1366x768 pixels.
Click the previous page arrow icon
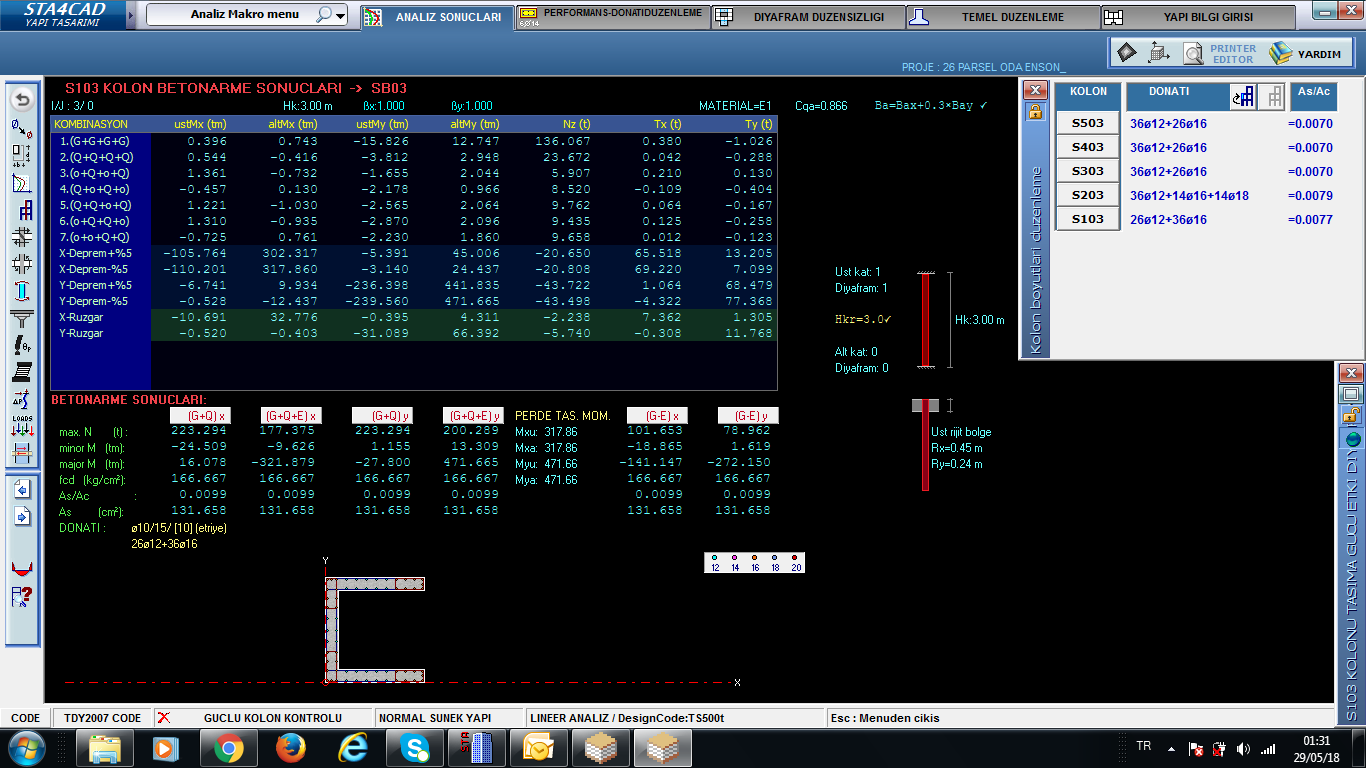pos(21,489)
